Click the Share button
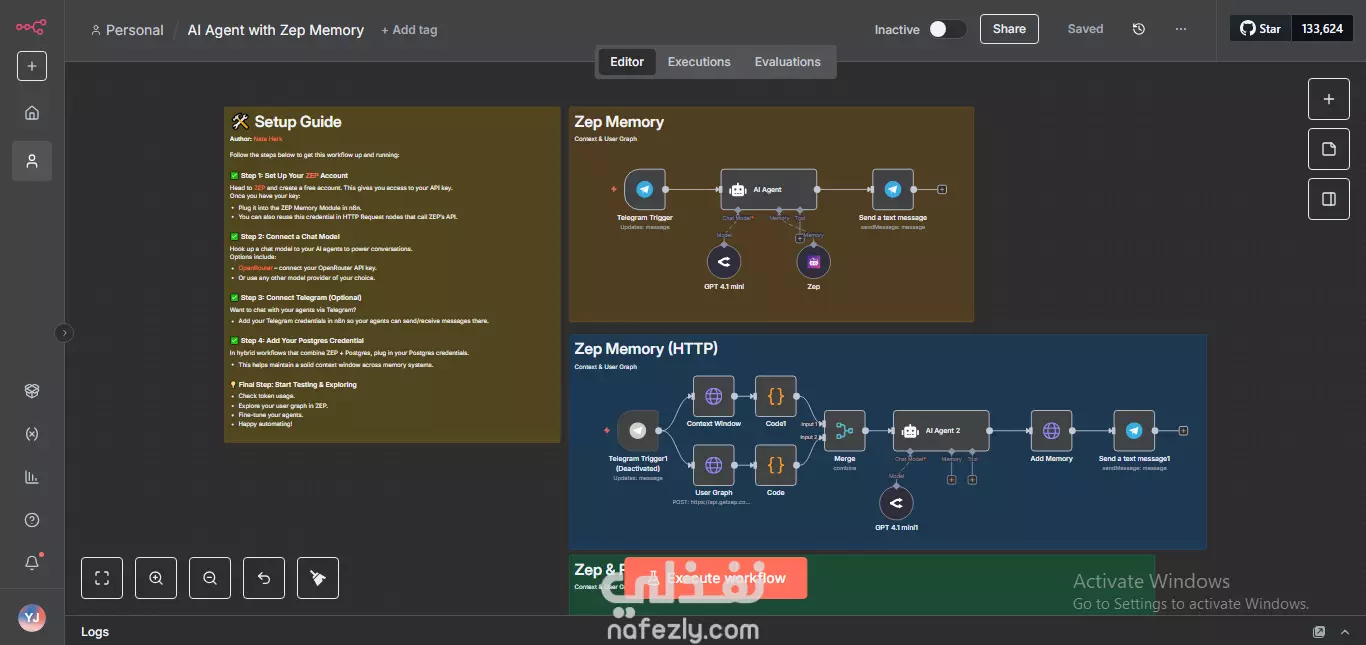 [1009, 29]
